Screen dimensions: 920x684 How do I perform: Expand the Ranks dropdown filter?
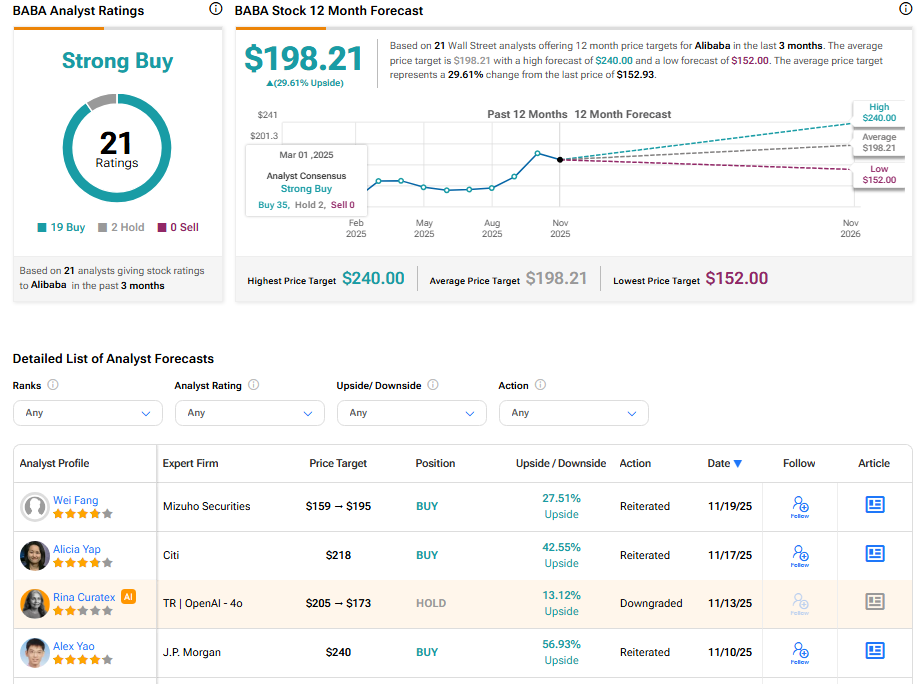click(87, 413)
